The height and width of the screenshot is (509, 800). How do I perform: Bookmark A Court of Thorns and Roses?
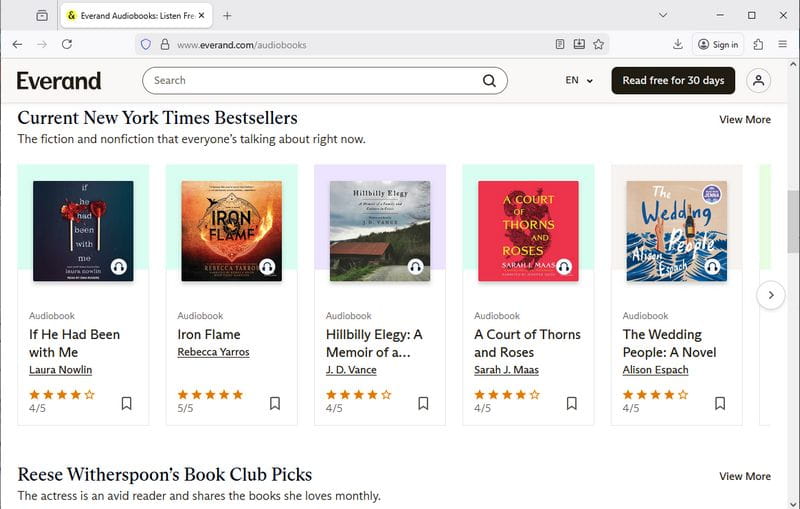coord(571,403)
